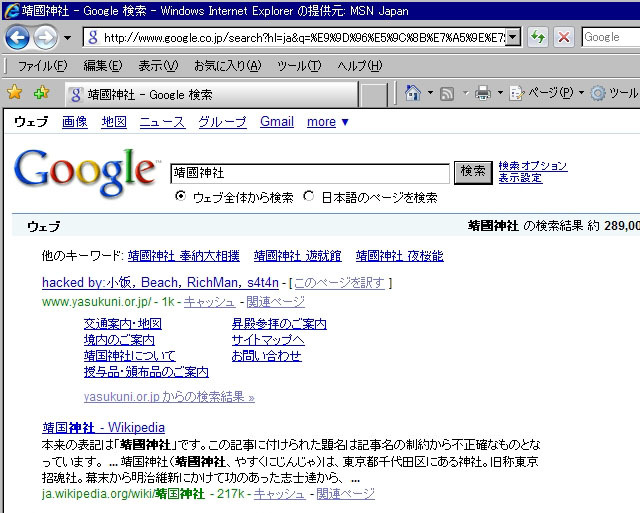Expand the Home button dropdown arrow
This screenshot has height=513, width=640.
[x=430, y=93]
